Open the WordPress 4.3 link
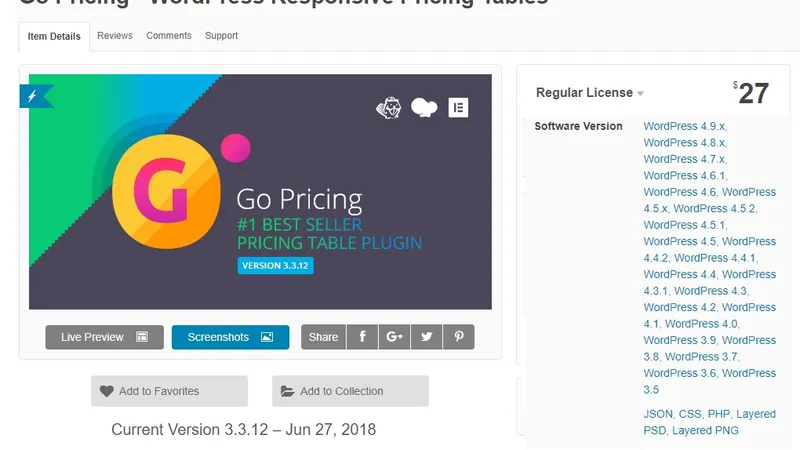800x450 pixels. [x=710, y=291]
